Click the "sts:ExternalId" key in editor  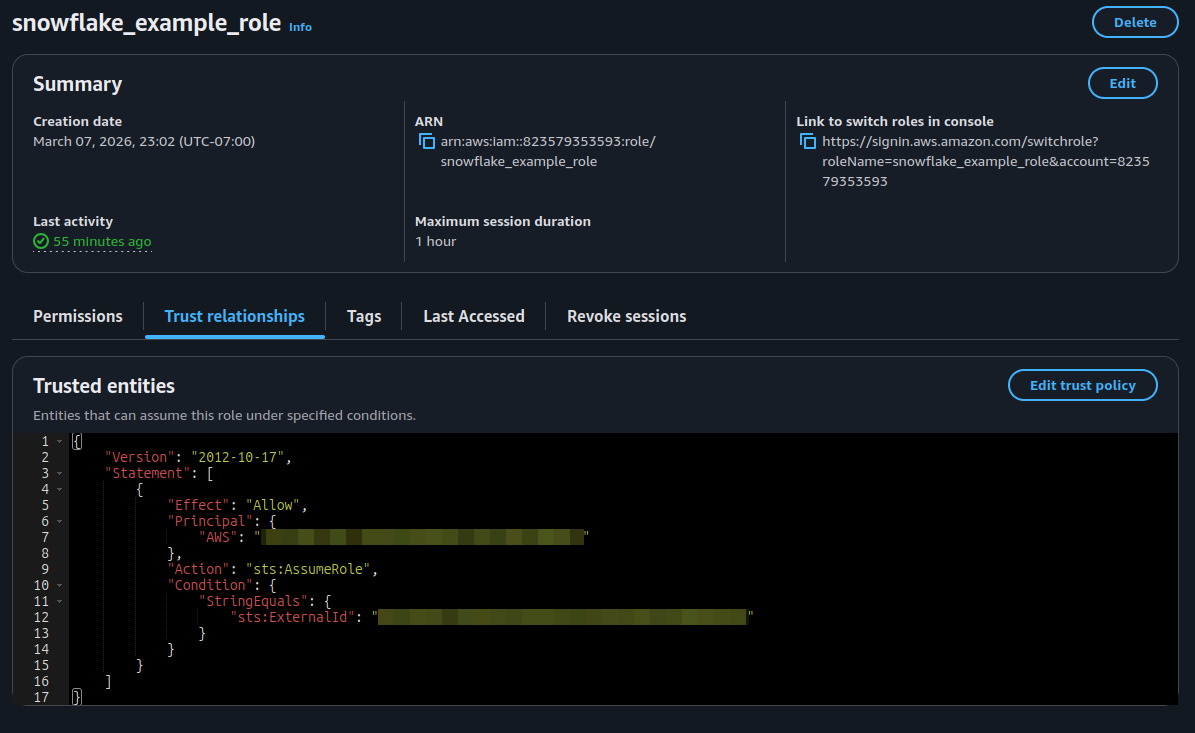click(x=293, y=617)
